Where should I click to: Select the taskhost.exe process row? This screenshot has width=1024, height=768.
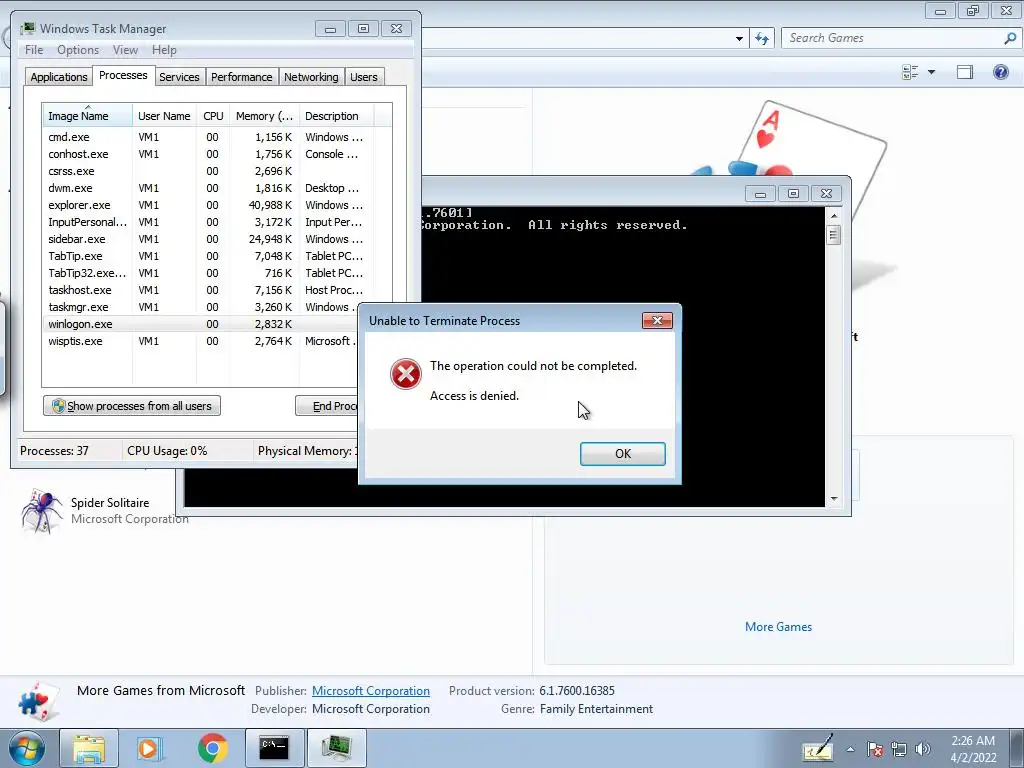[206, 290]
